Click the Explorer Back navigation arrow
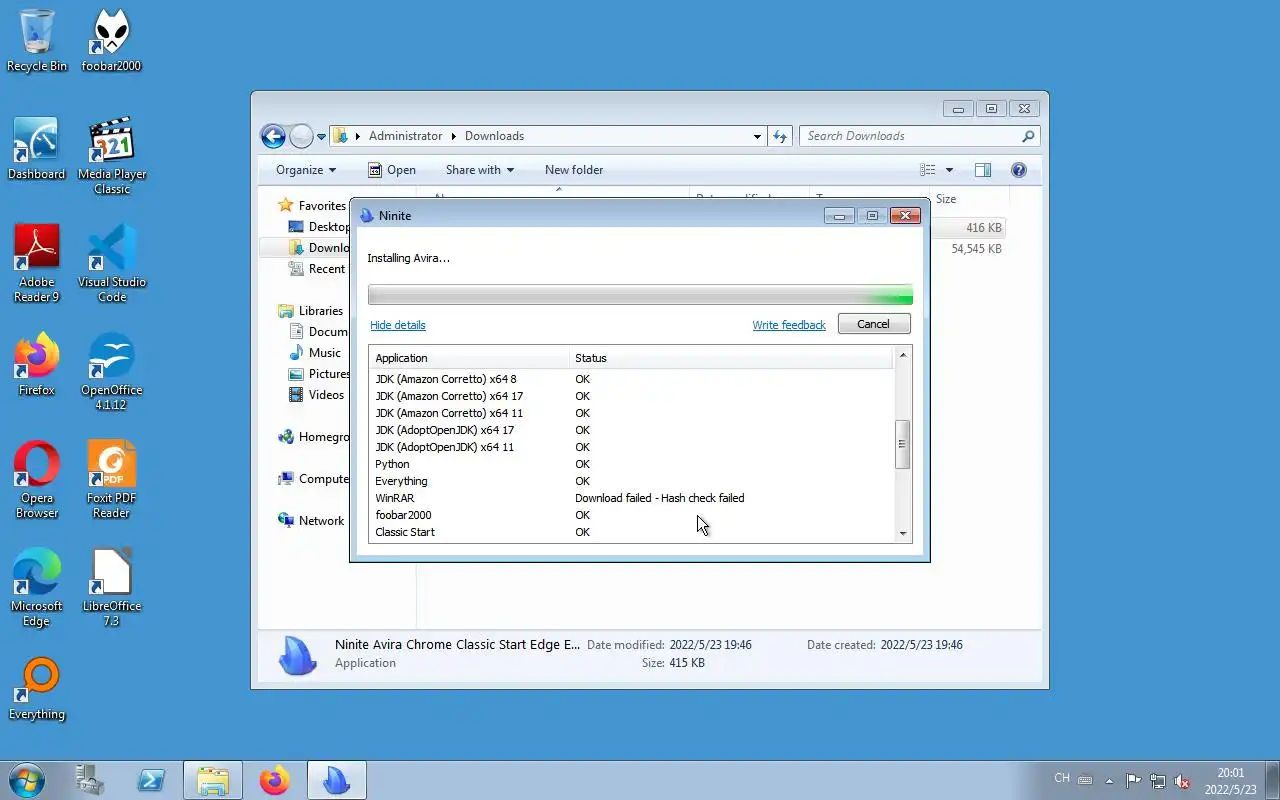The width and height of the screenshot is (1280, 800). [273, 136]
